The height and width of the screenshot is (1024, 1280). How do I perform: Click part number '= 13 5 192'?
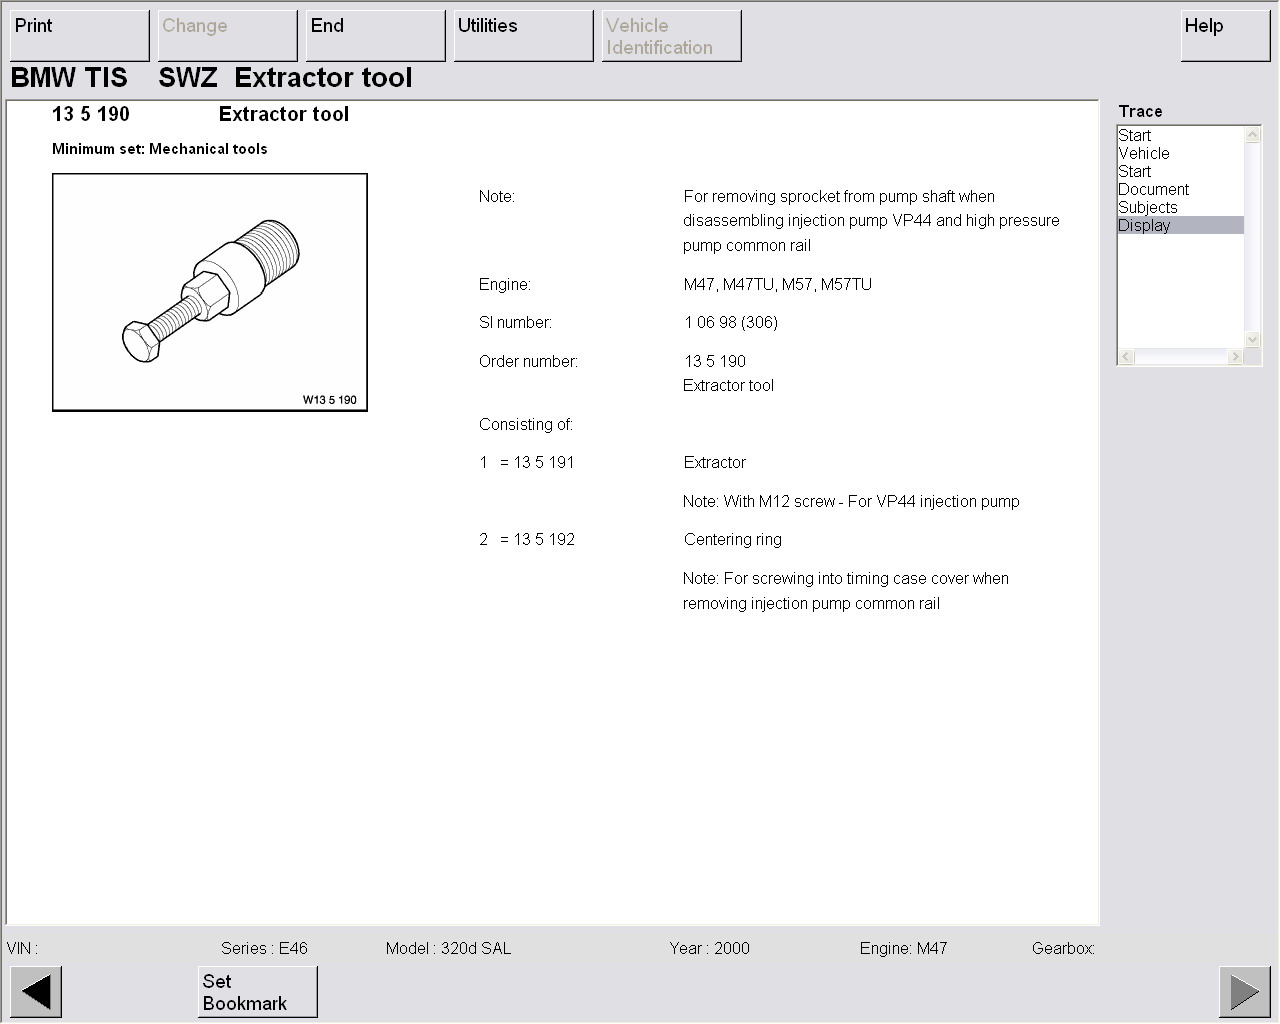coord(537,539)
